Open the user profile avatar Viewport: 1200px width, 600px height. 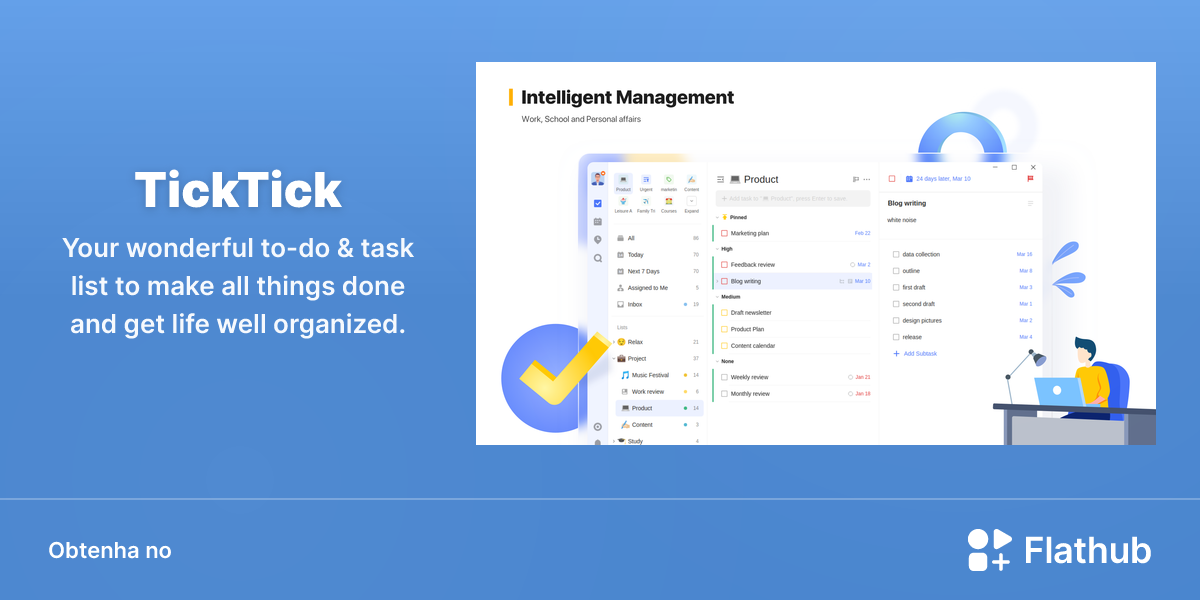pyautogui.click(x=598, y=179)
